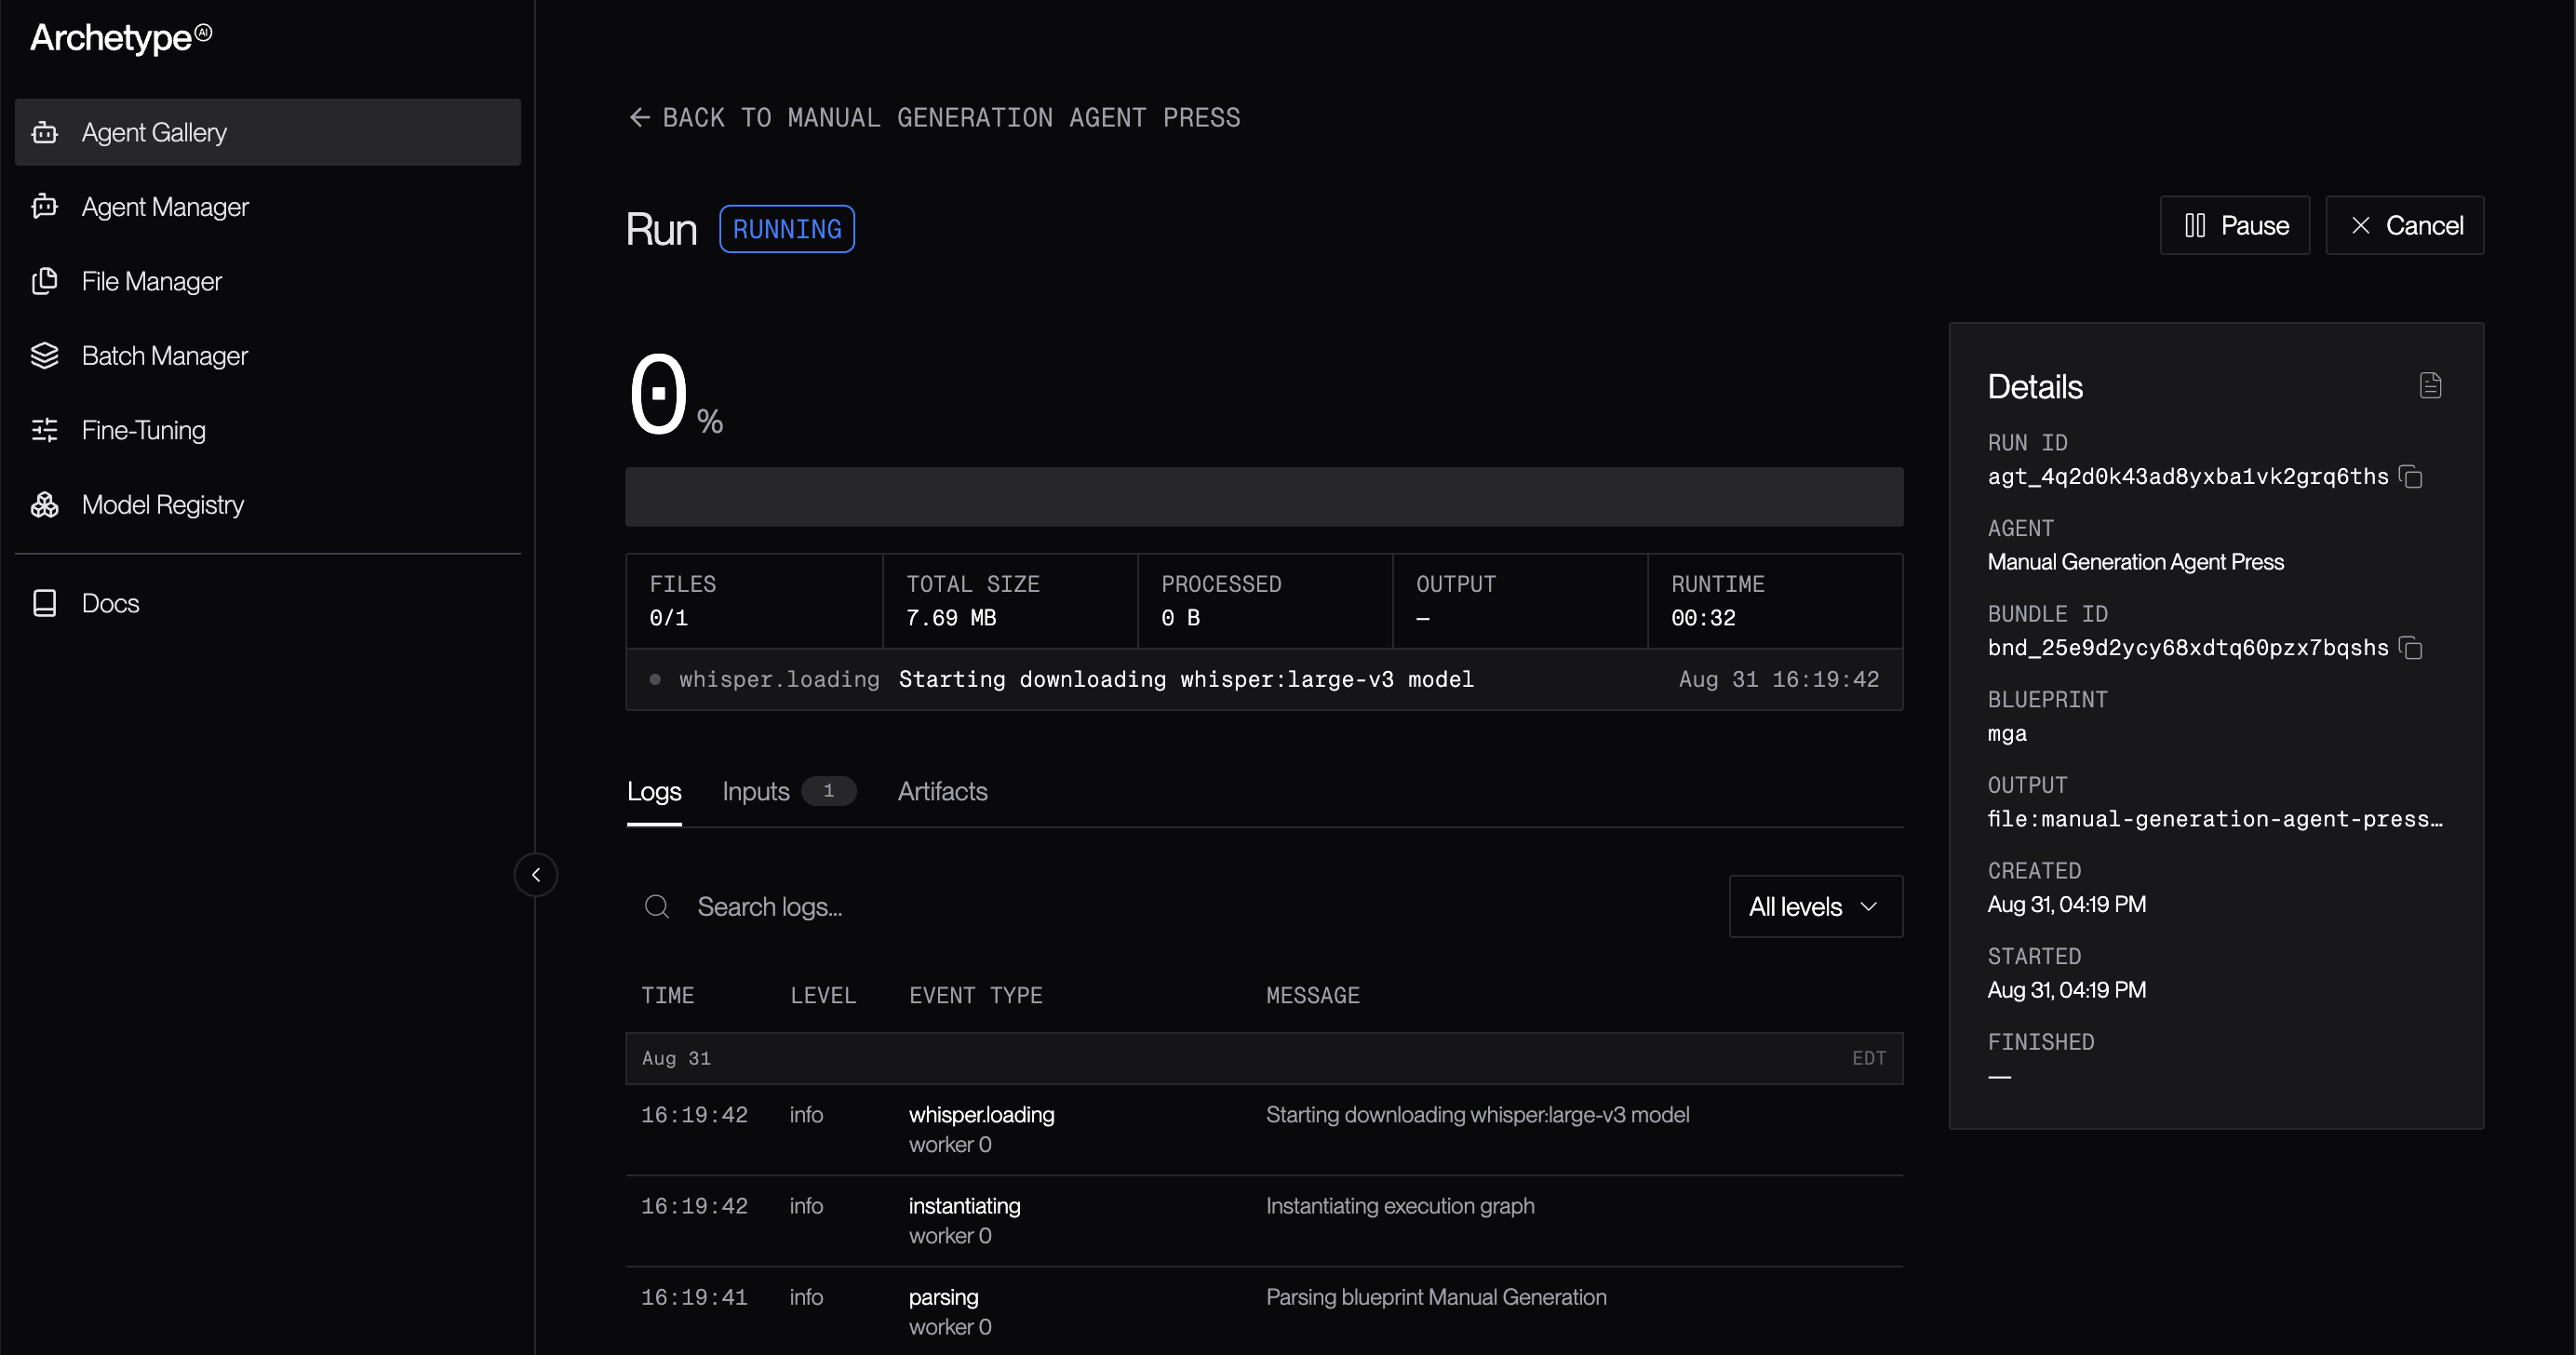The image size is (2576, 1355).
Task: Click the Inputs count badge
Action: coord(829,790)
